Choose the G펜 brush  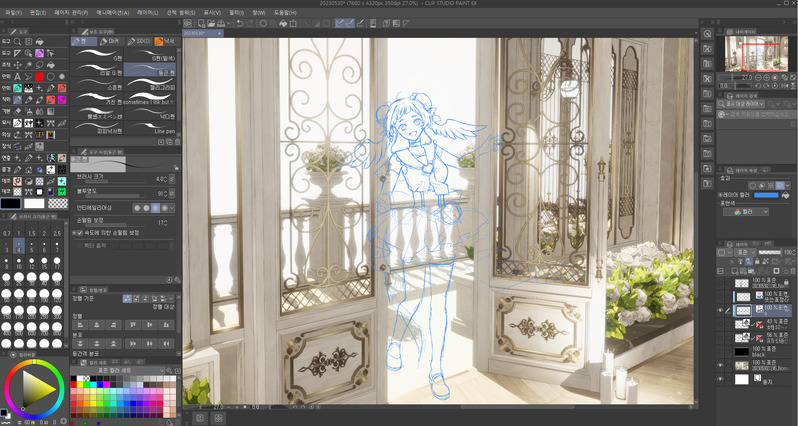97,54
